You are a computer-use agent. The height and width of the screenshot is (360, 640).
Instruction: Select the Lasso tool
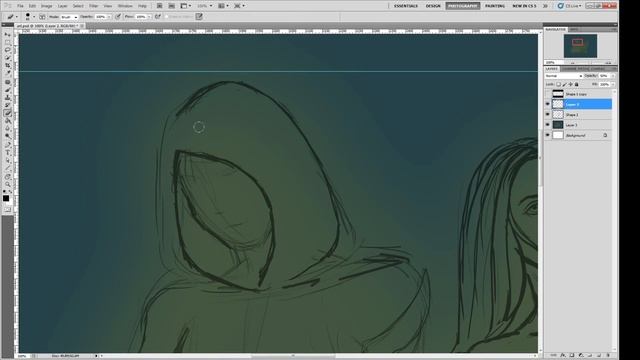[x=7, y=50]
